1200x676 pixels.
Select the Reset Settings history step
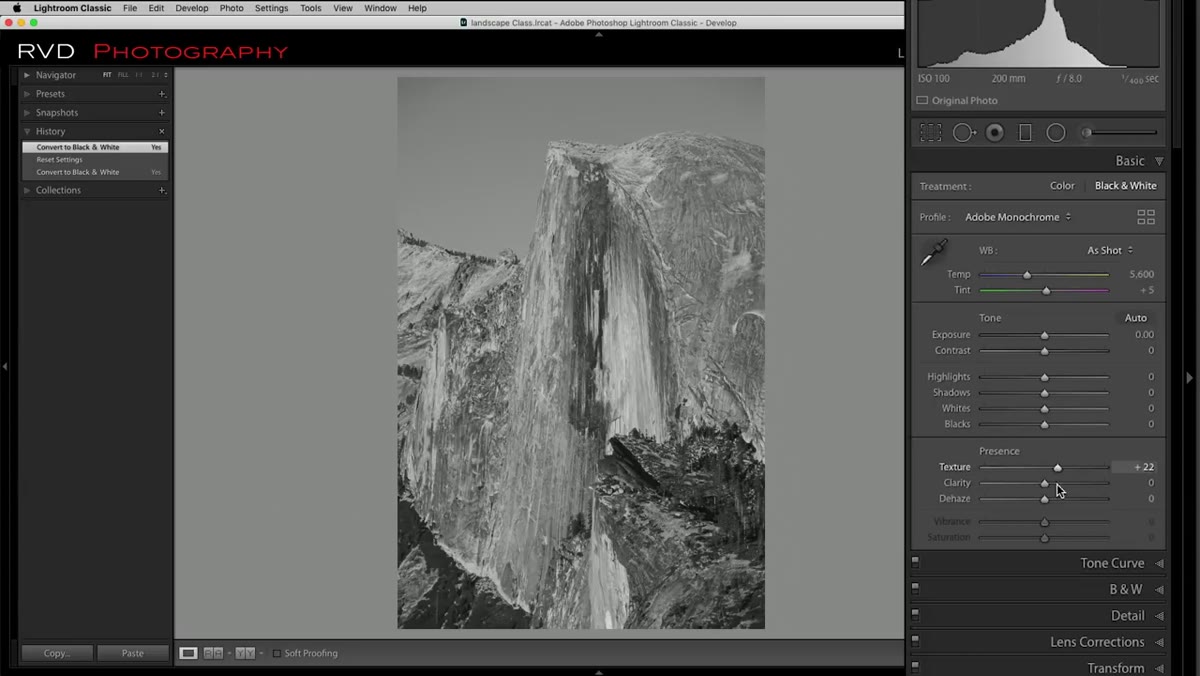pos(95,160)
